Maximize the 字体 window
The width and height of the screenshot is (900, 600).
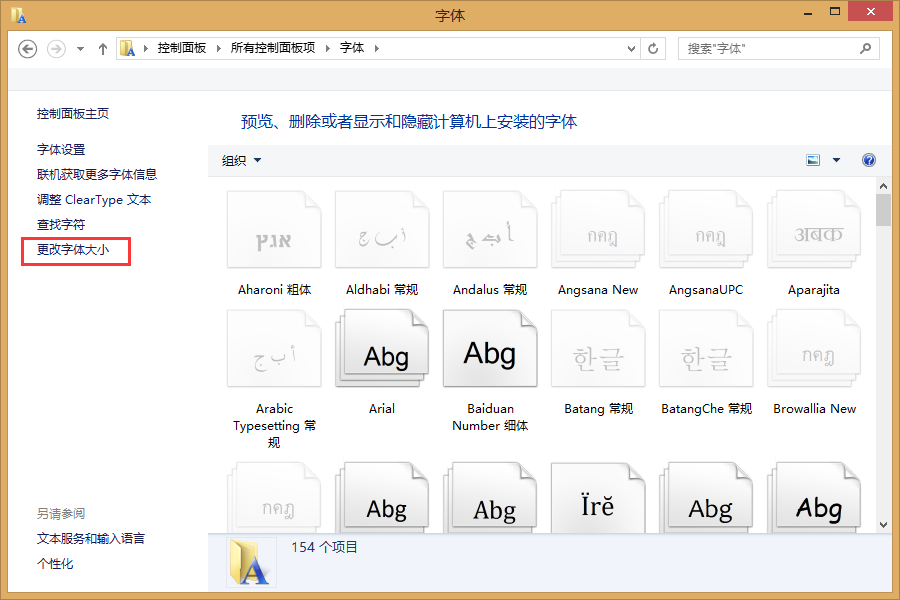click(835, 12)
